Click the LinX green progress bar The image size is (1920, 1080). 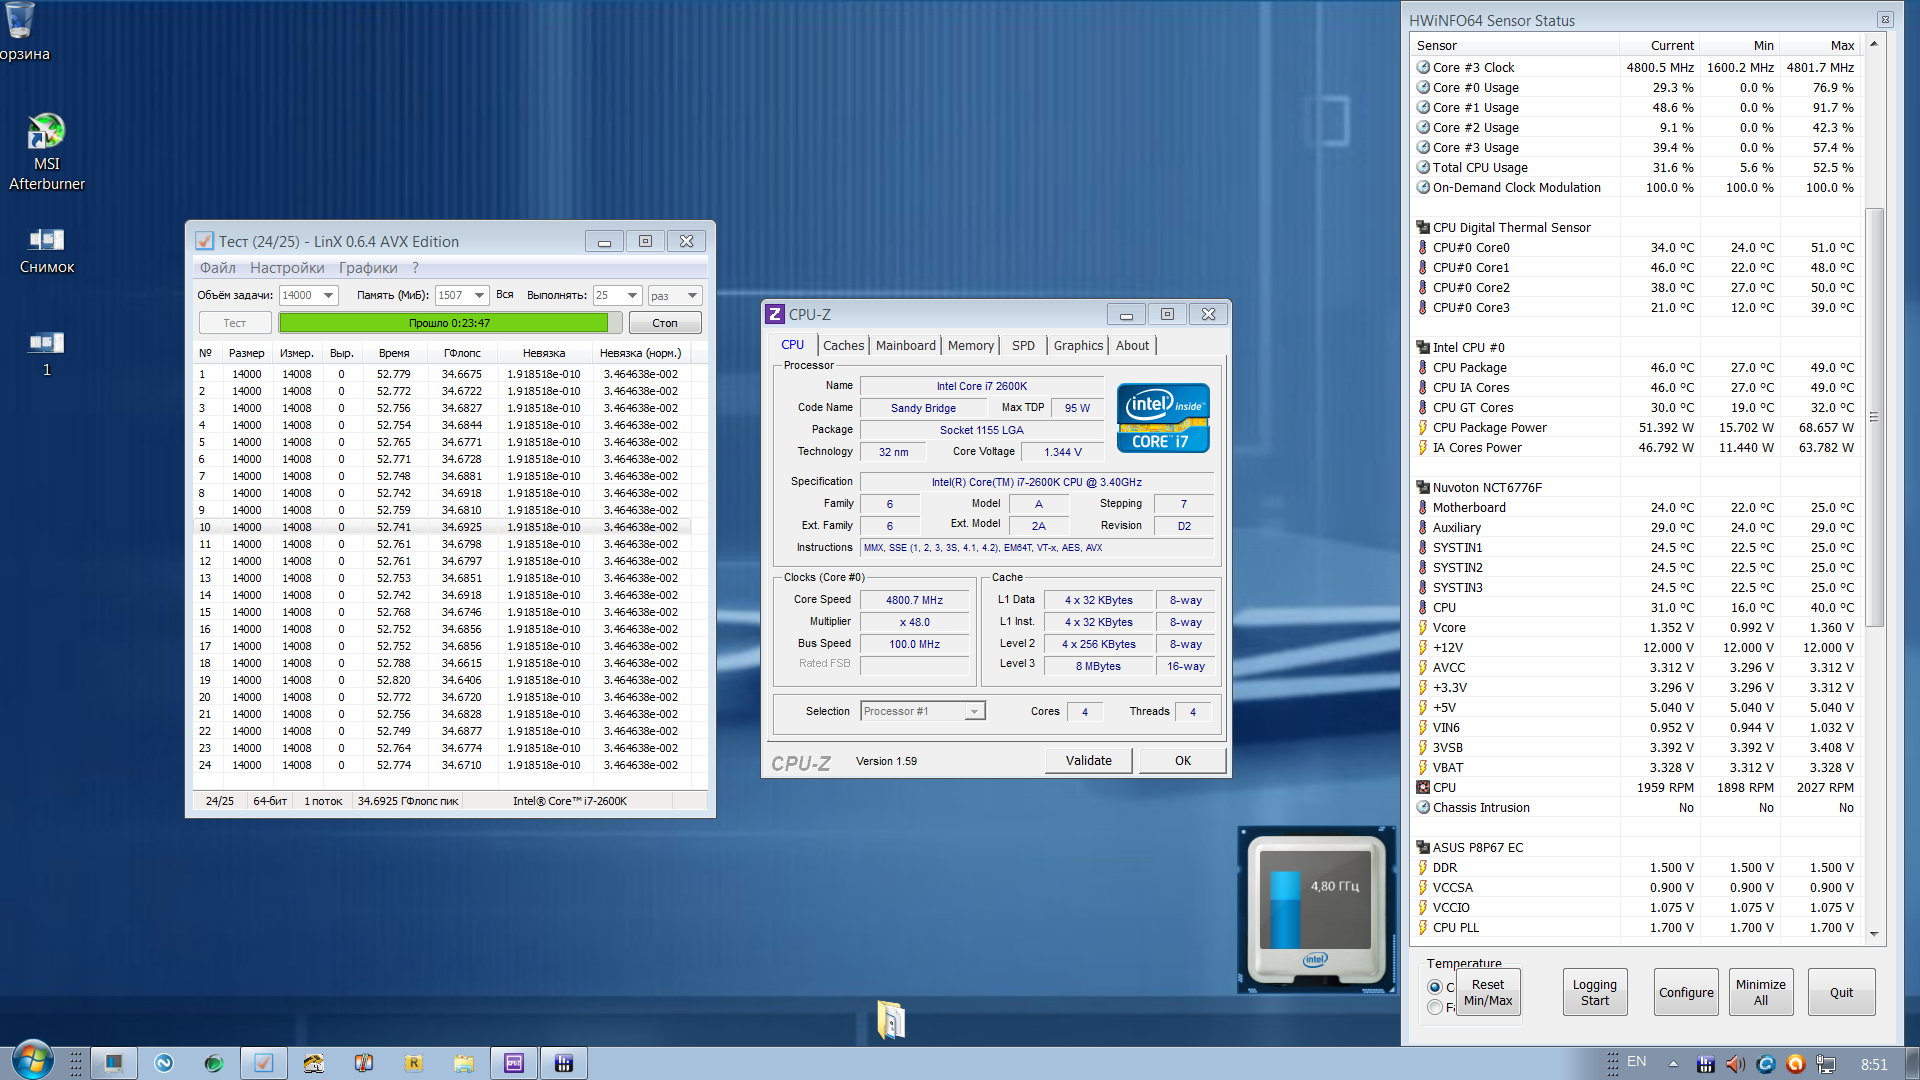click(x=450, y=323)
